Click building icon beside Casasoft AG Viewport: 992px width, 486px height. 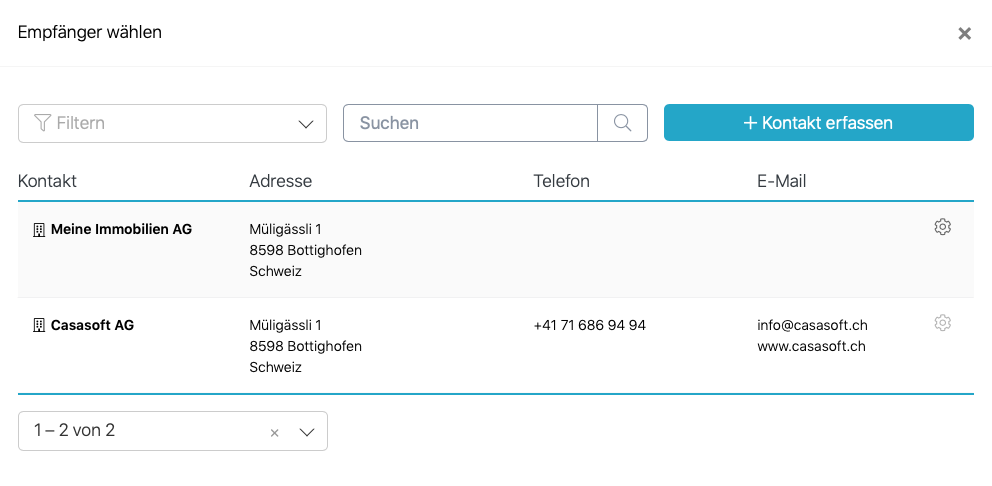39,325
